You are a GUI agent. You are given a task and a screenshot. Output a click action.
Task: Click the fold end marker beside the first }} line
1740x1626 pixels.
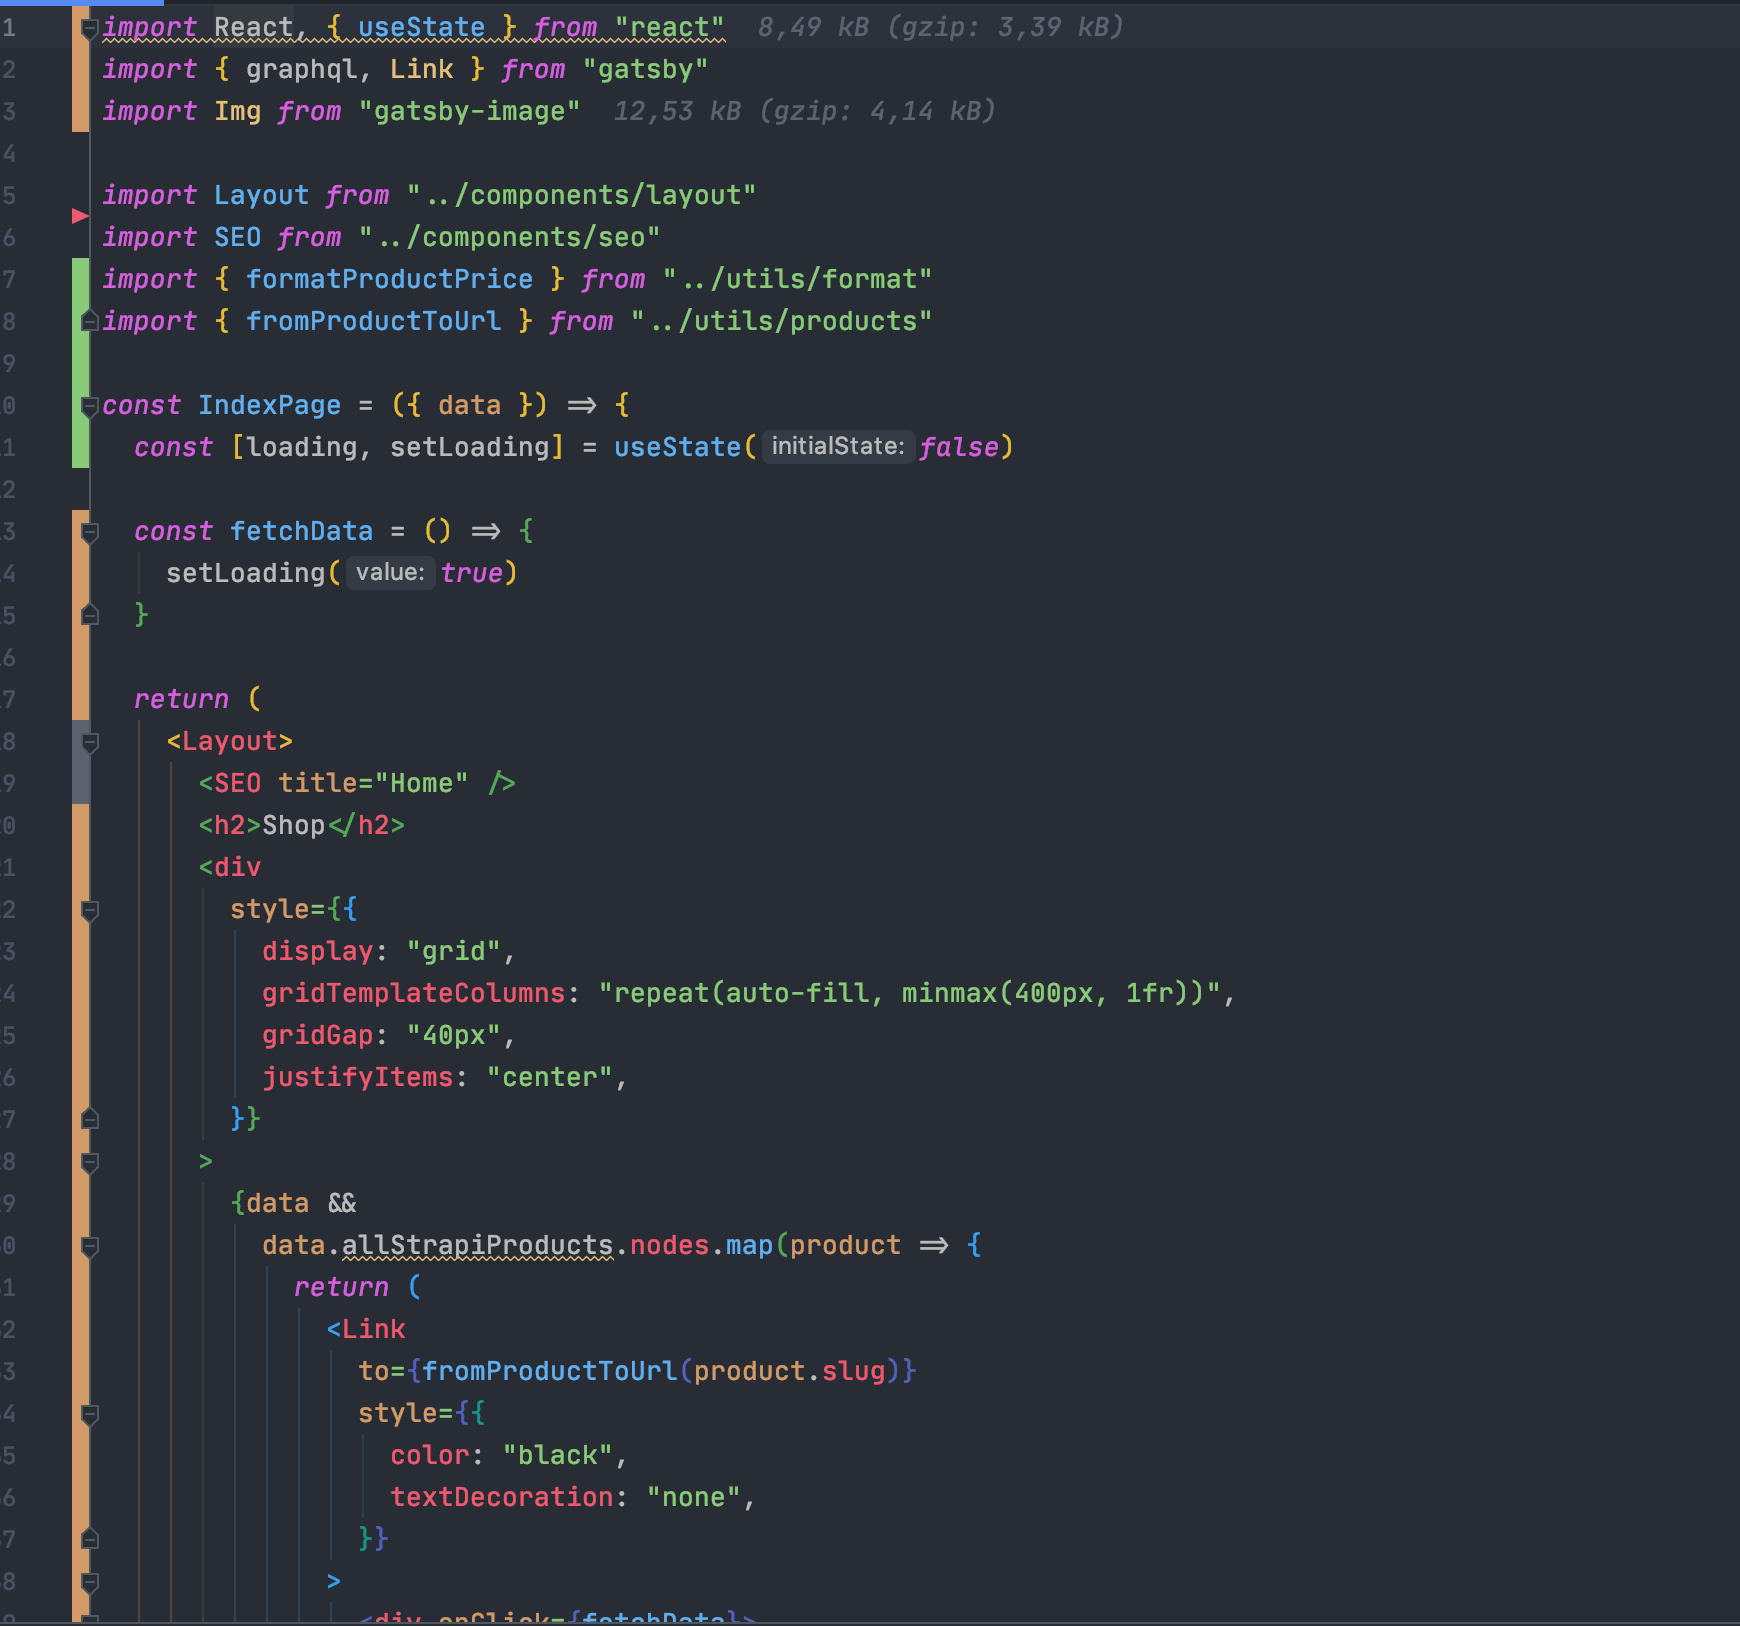(89, 1119)
